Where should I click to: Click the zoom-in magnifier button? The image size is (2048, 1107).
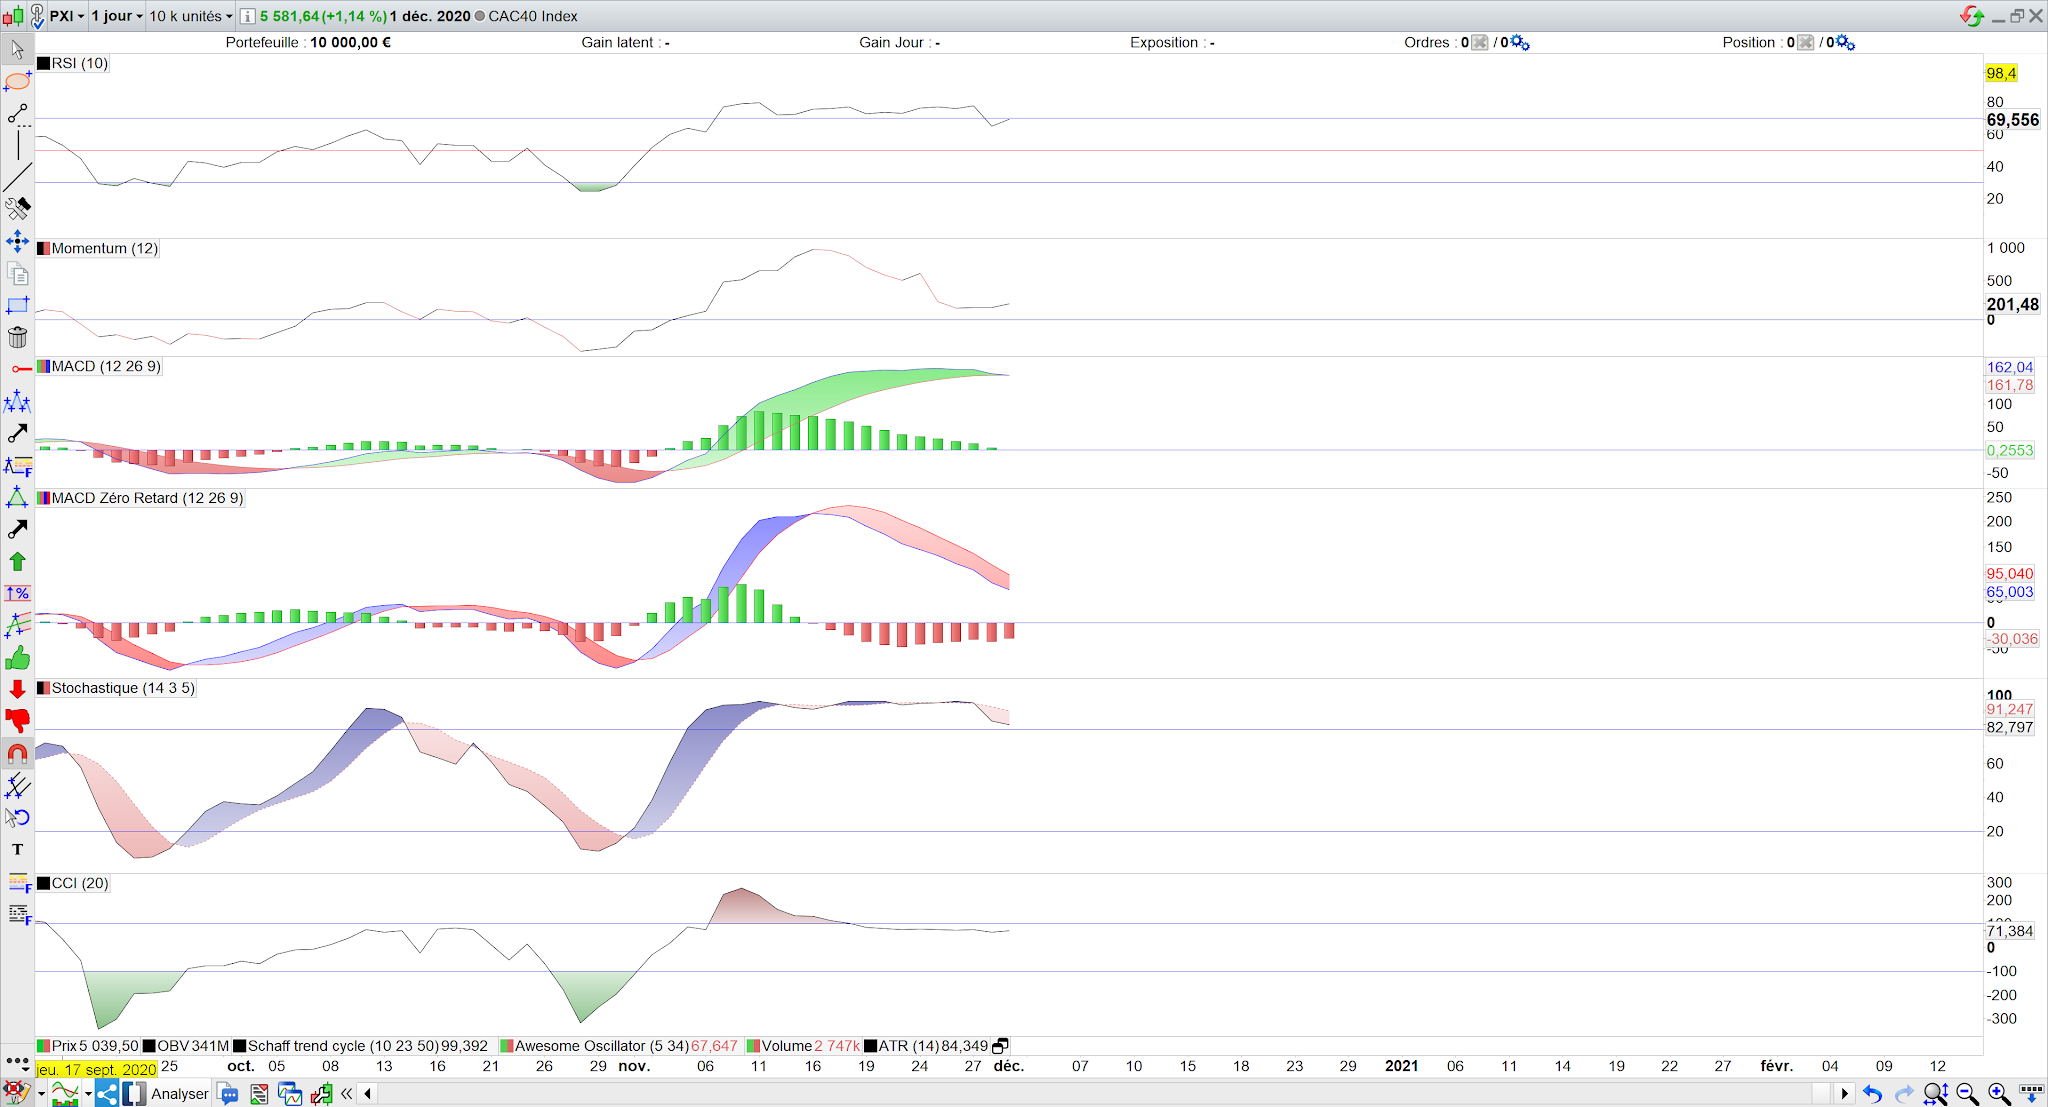point(1999,1093)
